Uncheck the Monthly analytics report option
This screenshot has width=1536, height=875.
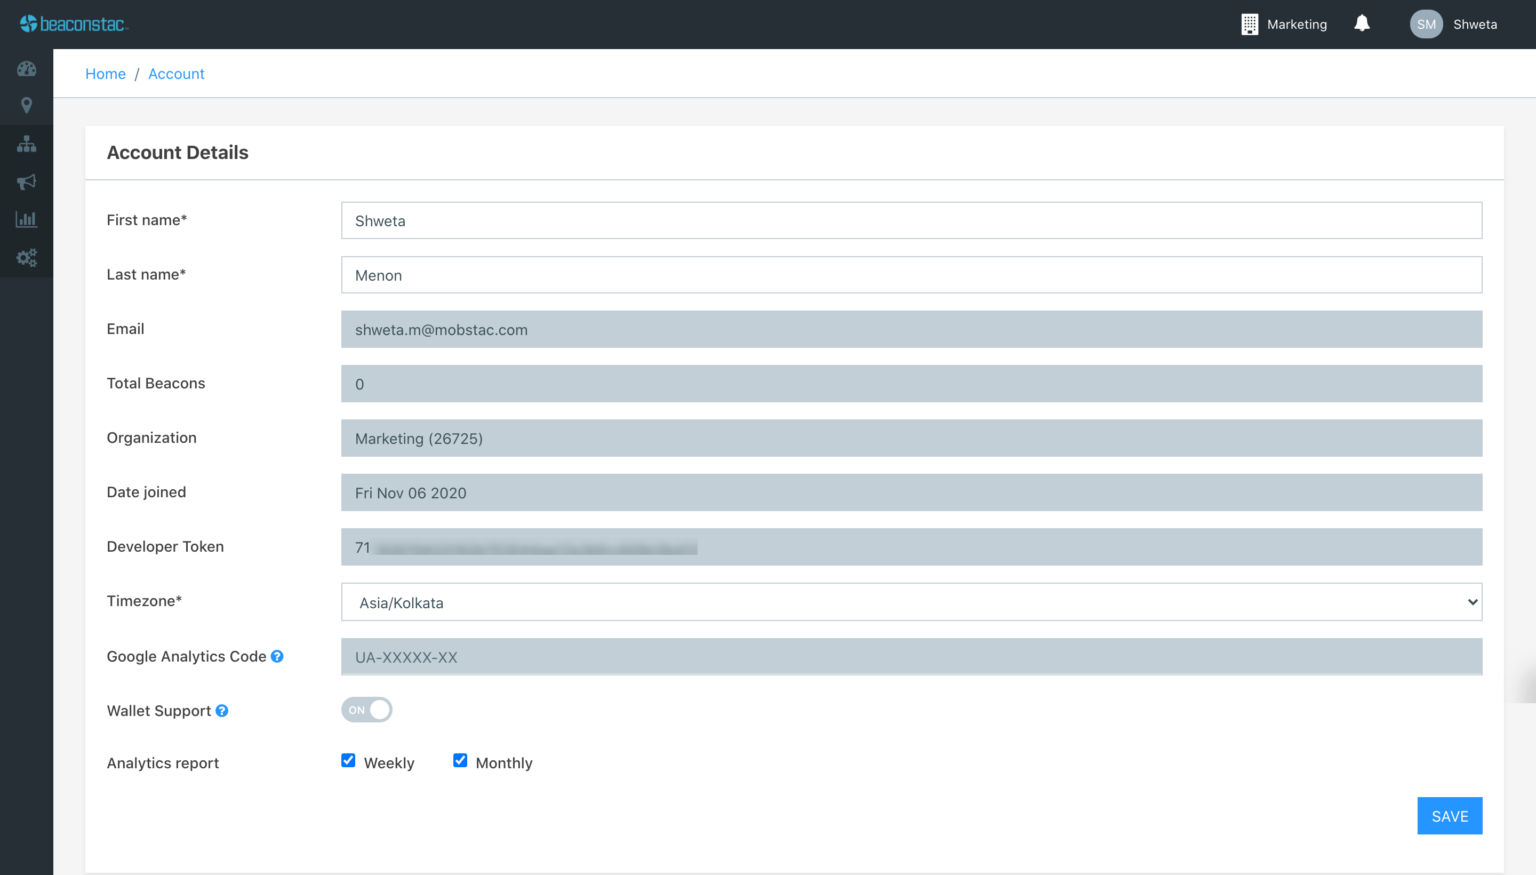click(x=460, y=760)
